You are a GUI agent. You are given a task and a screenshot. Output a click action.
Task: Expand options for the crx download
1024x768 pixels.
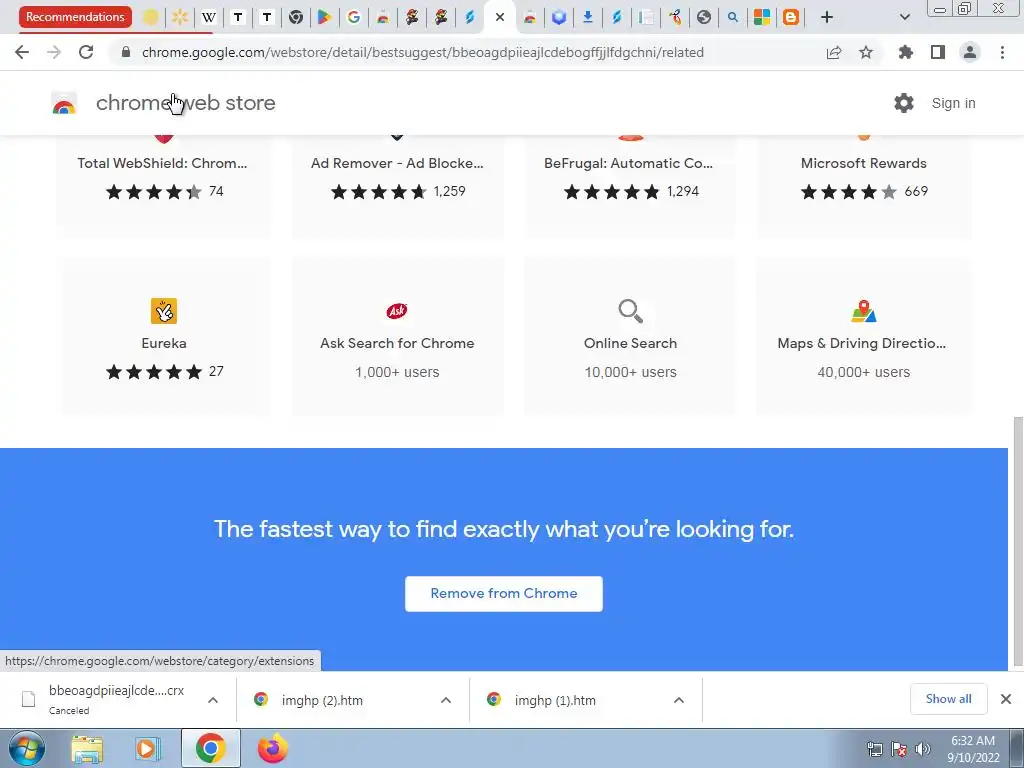click(213, 700)
